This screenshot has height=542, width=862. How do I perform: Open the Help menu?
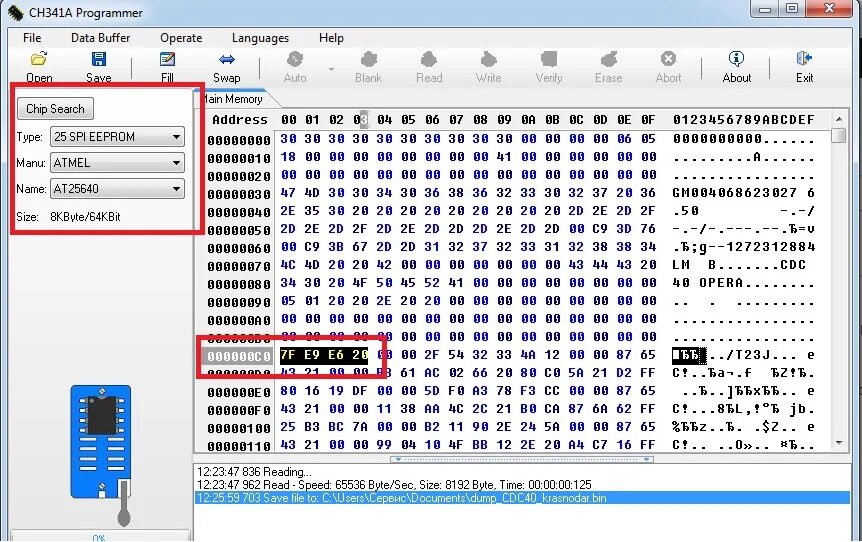(331, 38)
